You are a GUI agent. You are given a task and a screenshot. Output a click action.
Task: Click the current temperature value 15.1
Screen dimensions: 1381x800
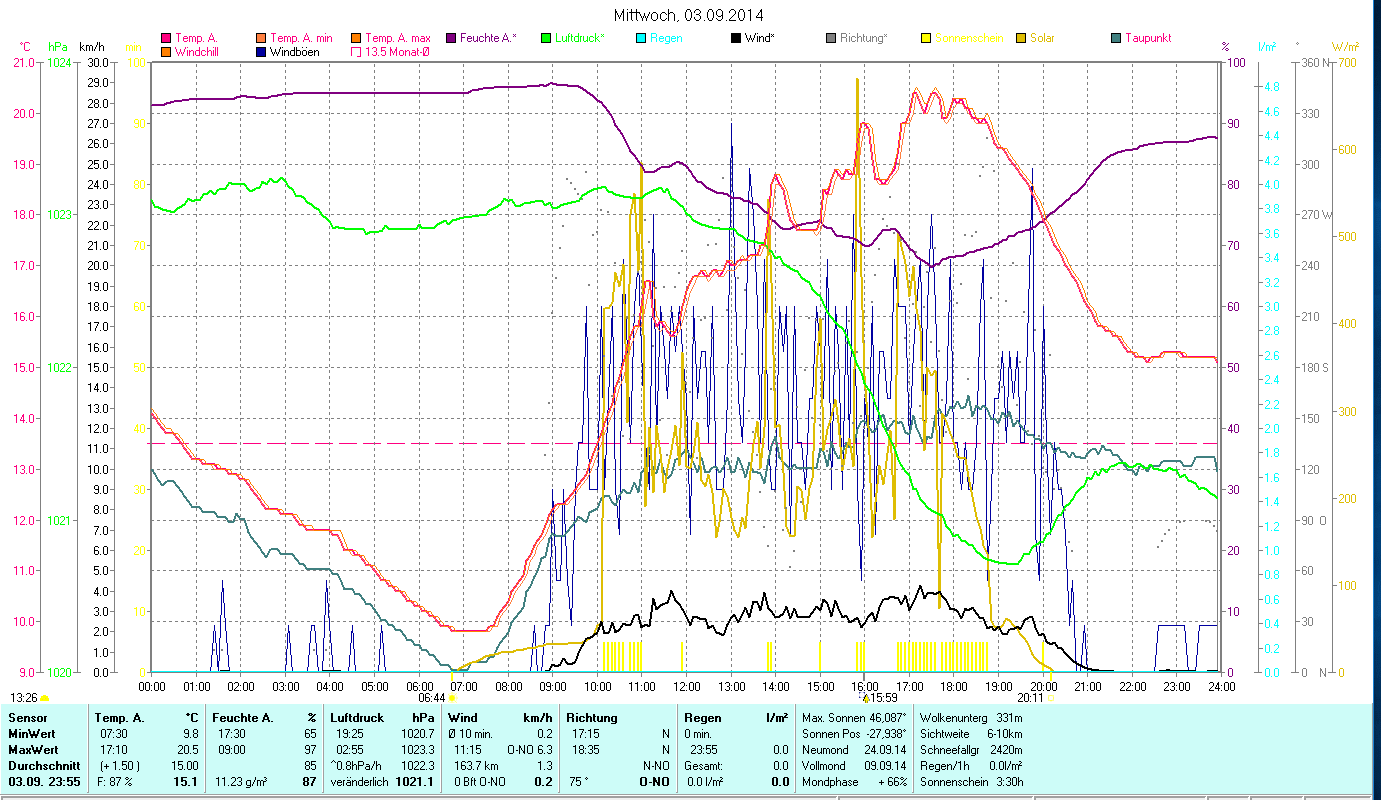point(187,782)
